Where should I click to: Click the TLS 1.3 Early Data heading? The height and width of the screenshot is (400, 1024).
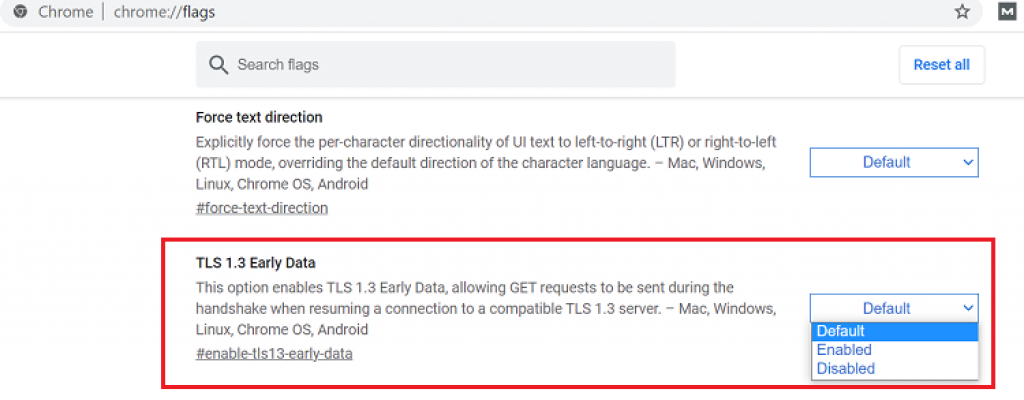255,263
